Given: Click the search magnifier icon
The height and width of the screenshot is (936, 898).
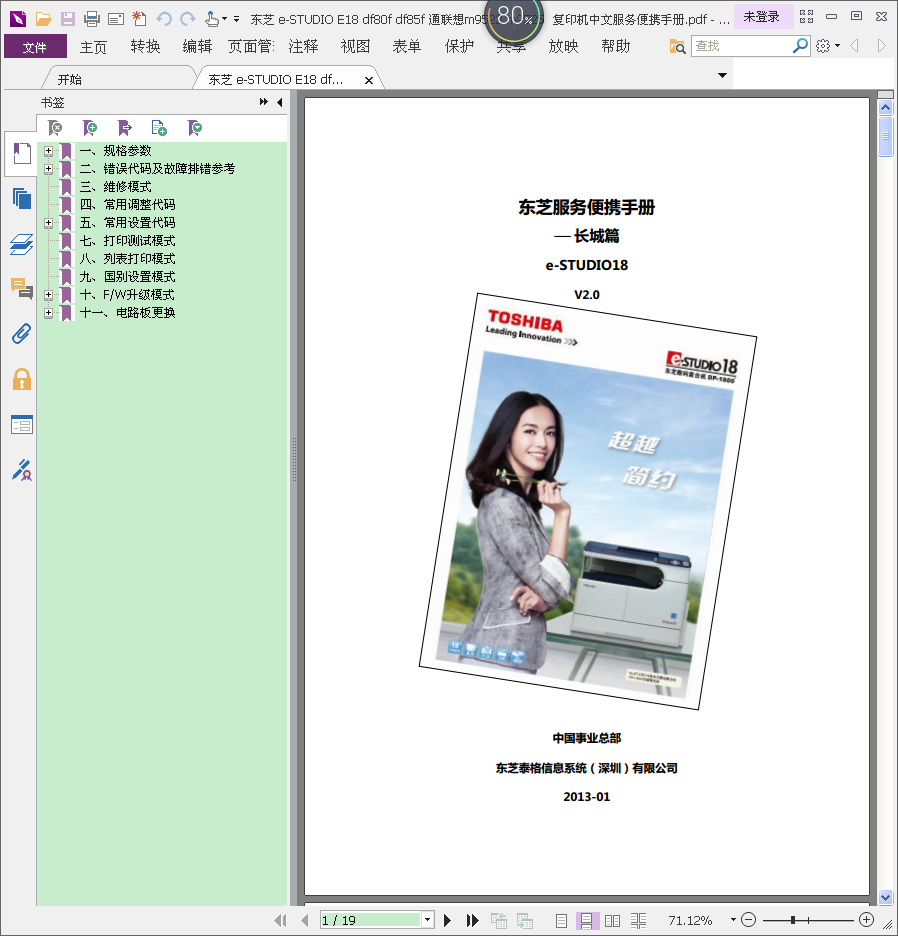Looking at the screenshot, I should point(800,45).
